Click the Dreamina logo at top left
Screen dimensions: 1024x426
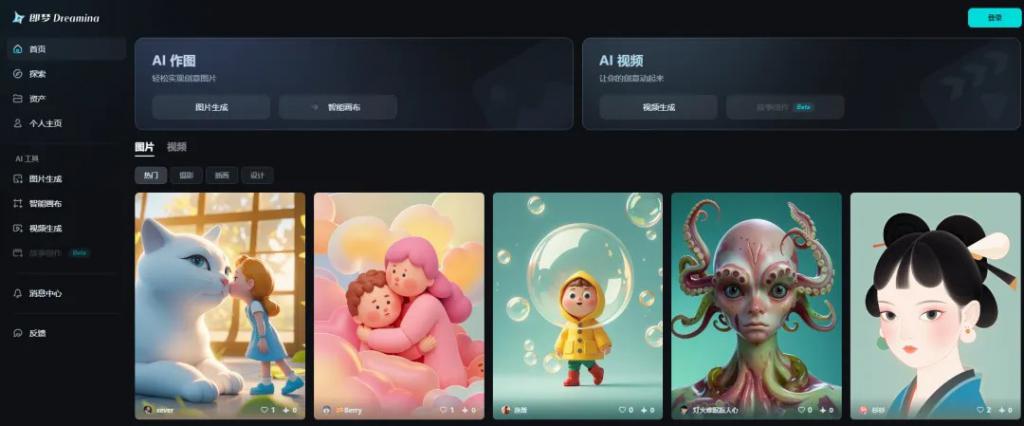pyautogui.click(x=56, y=18)
